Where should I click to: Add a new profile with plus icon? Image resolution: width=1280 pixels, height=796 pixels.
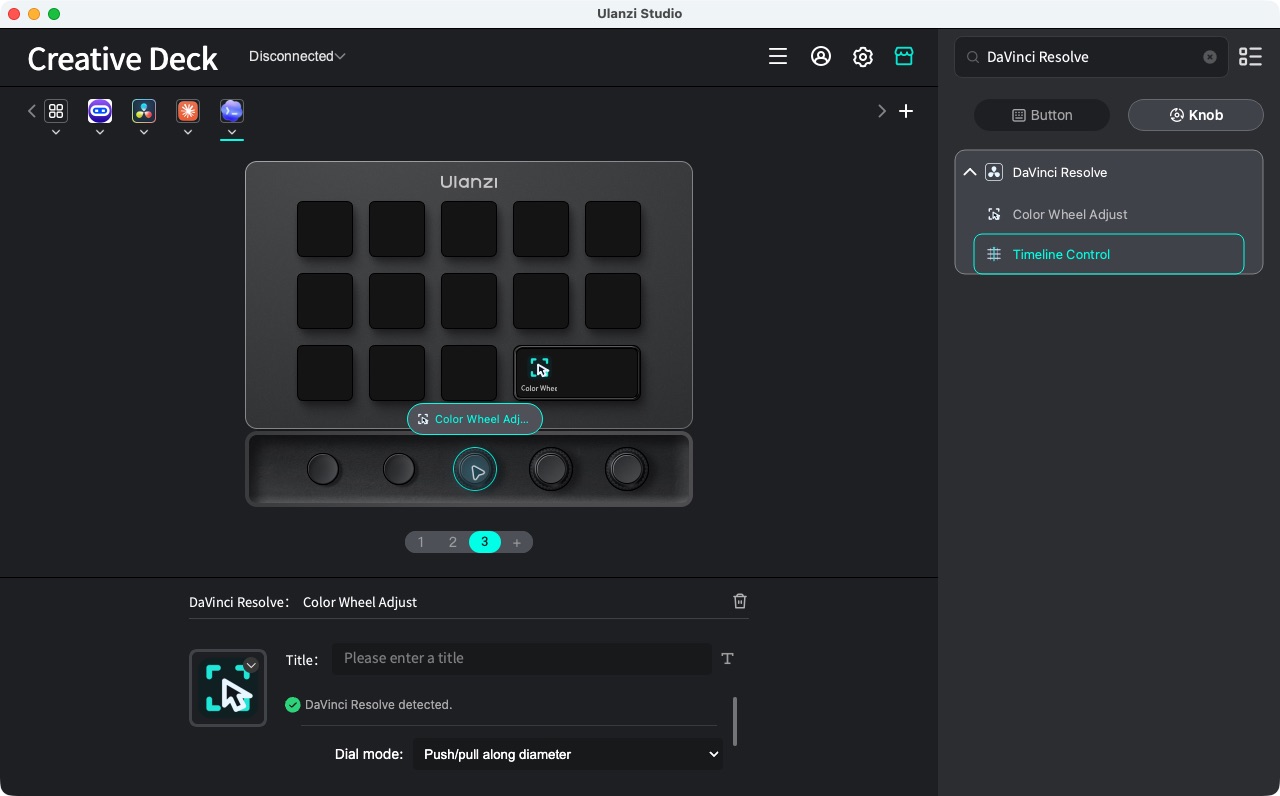[x=906, y=111]
